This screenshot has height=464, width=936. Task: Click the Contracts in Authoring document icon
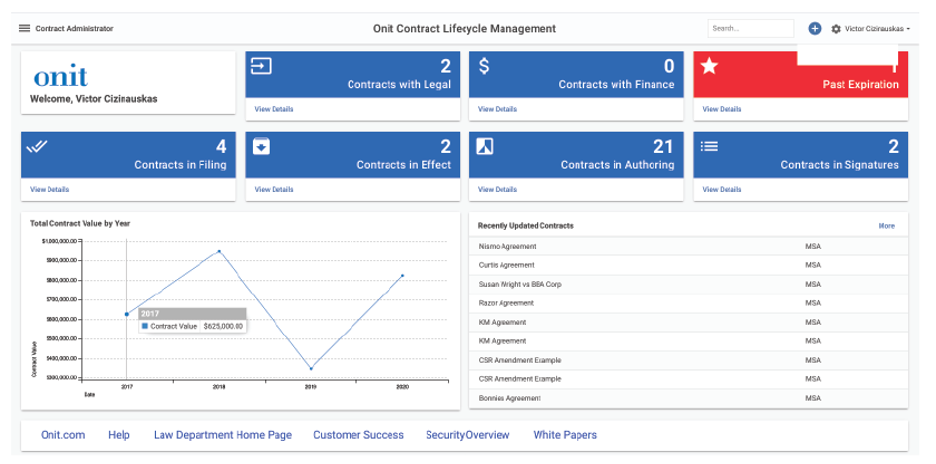485,146
